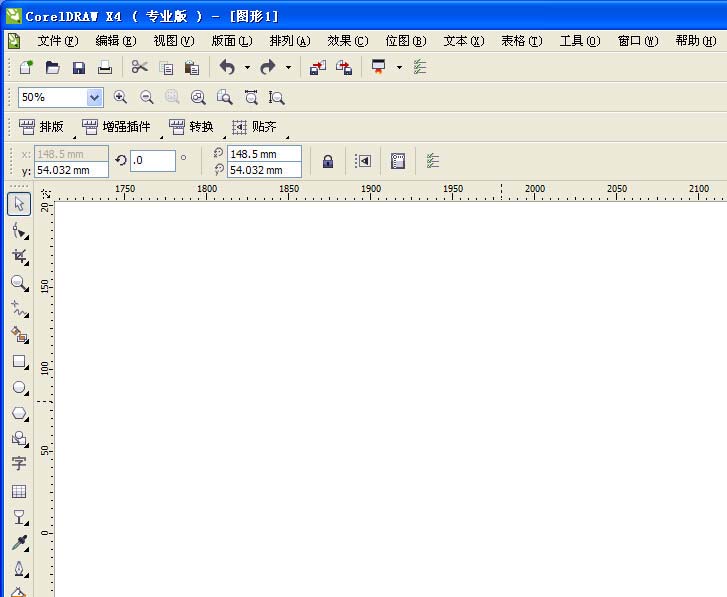This screenshot has height=597, width=727.
Task: Click the y position field 54.032 mm
Action: pos(71,170)
